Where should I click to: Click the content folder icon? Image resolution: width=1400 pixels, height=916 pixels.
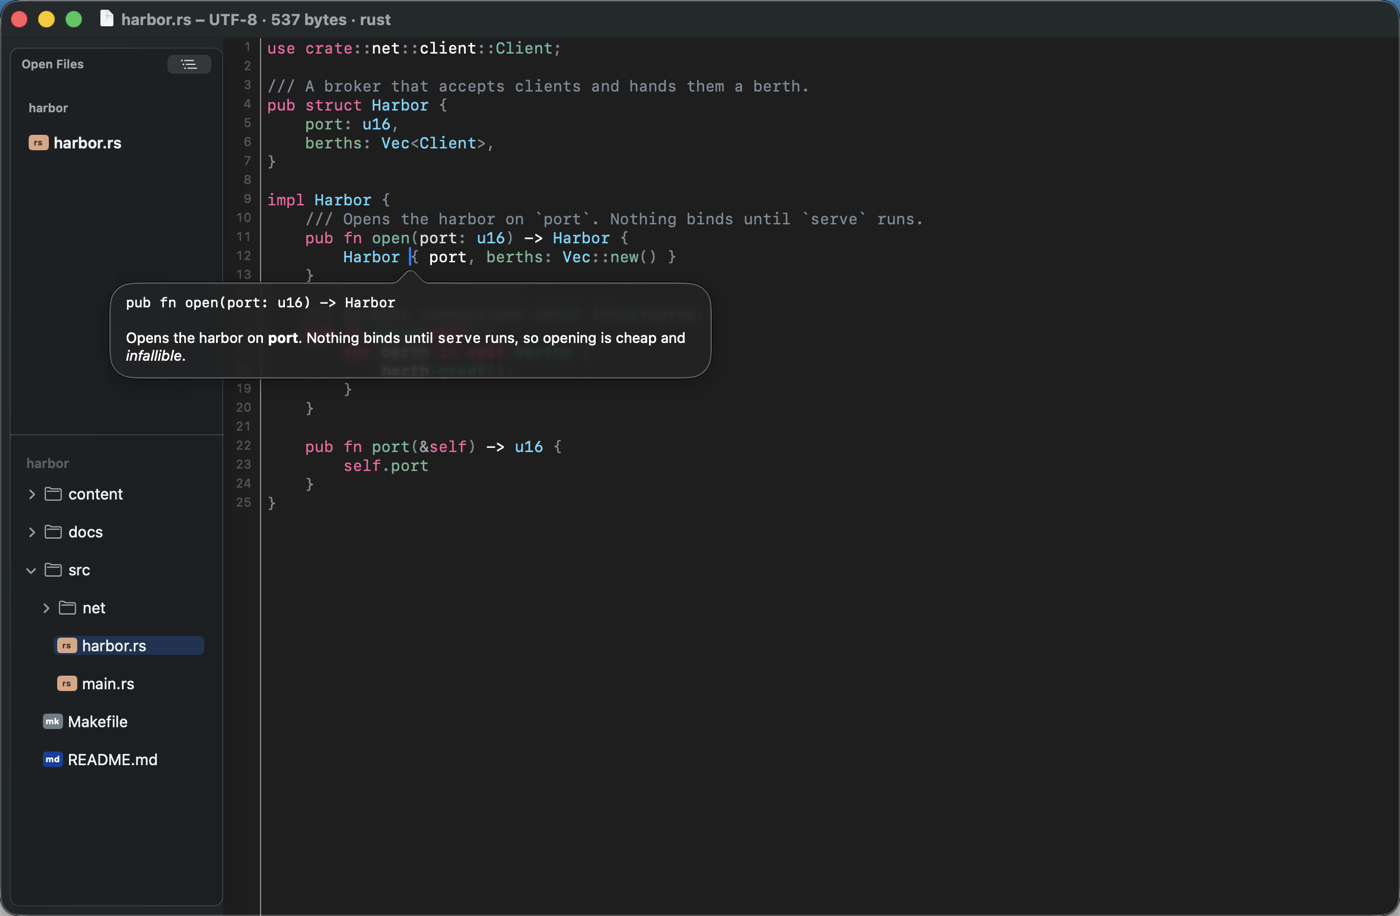[x=53, y=494]
